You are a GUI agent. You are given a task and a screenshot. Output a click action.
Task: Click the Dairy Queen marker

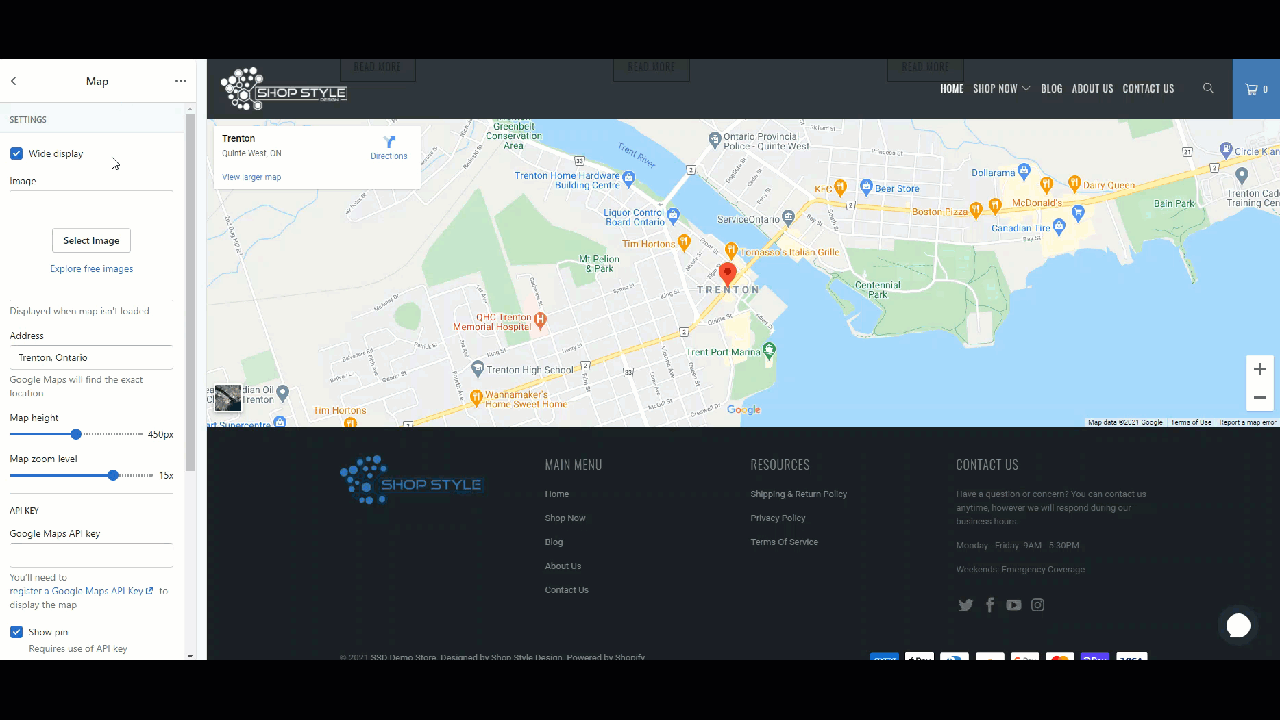click(1073, 183)
